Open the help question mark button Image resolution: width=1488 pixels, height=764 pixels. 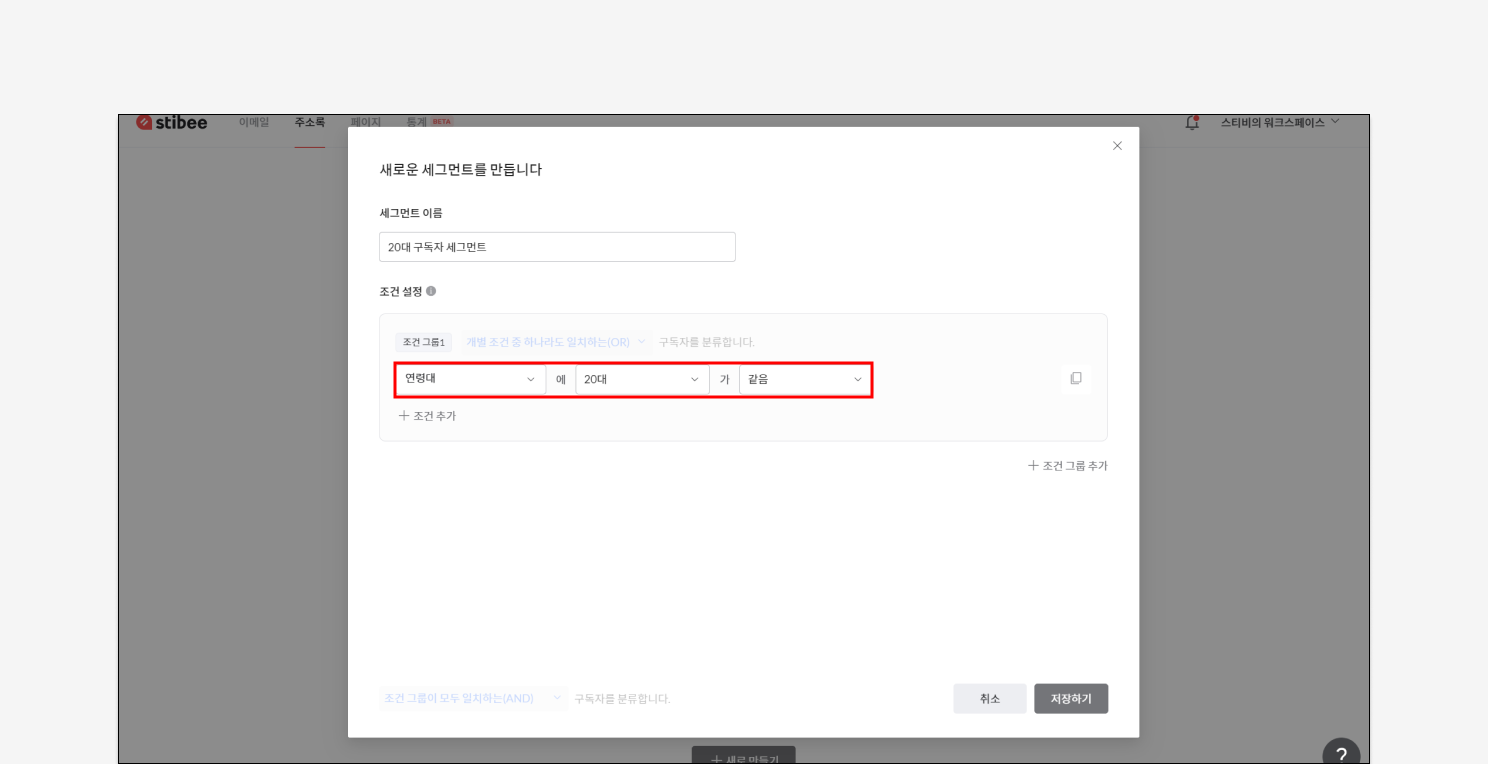(x=1341, y=754)
